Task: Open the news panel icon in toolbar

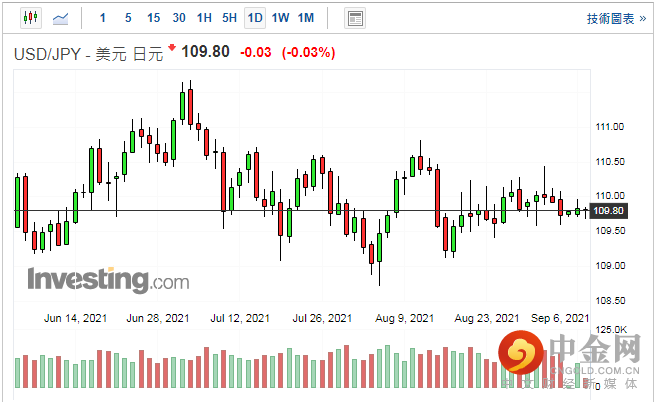Action: tap(353, 18)
